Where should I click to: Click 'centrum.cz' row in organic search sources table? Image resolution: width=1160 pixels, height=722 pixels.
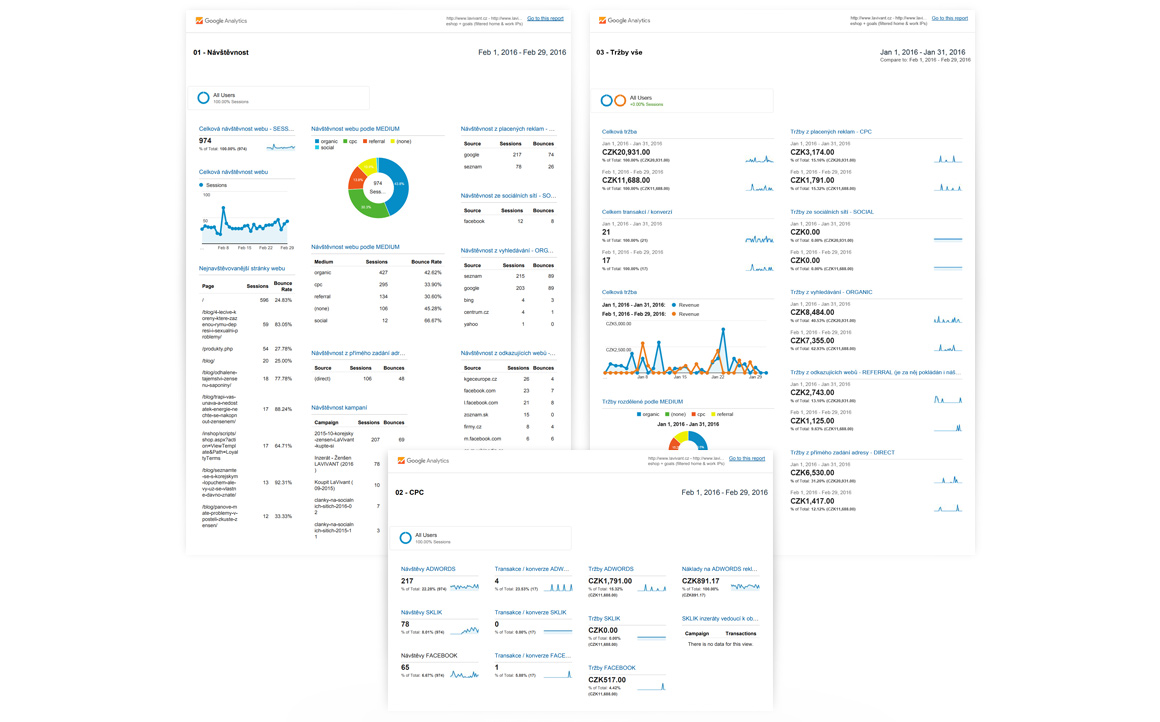coord(508,312)
